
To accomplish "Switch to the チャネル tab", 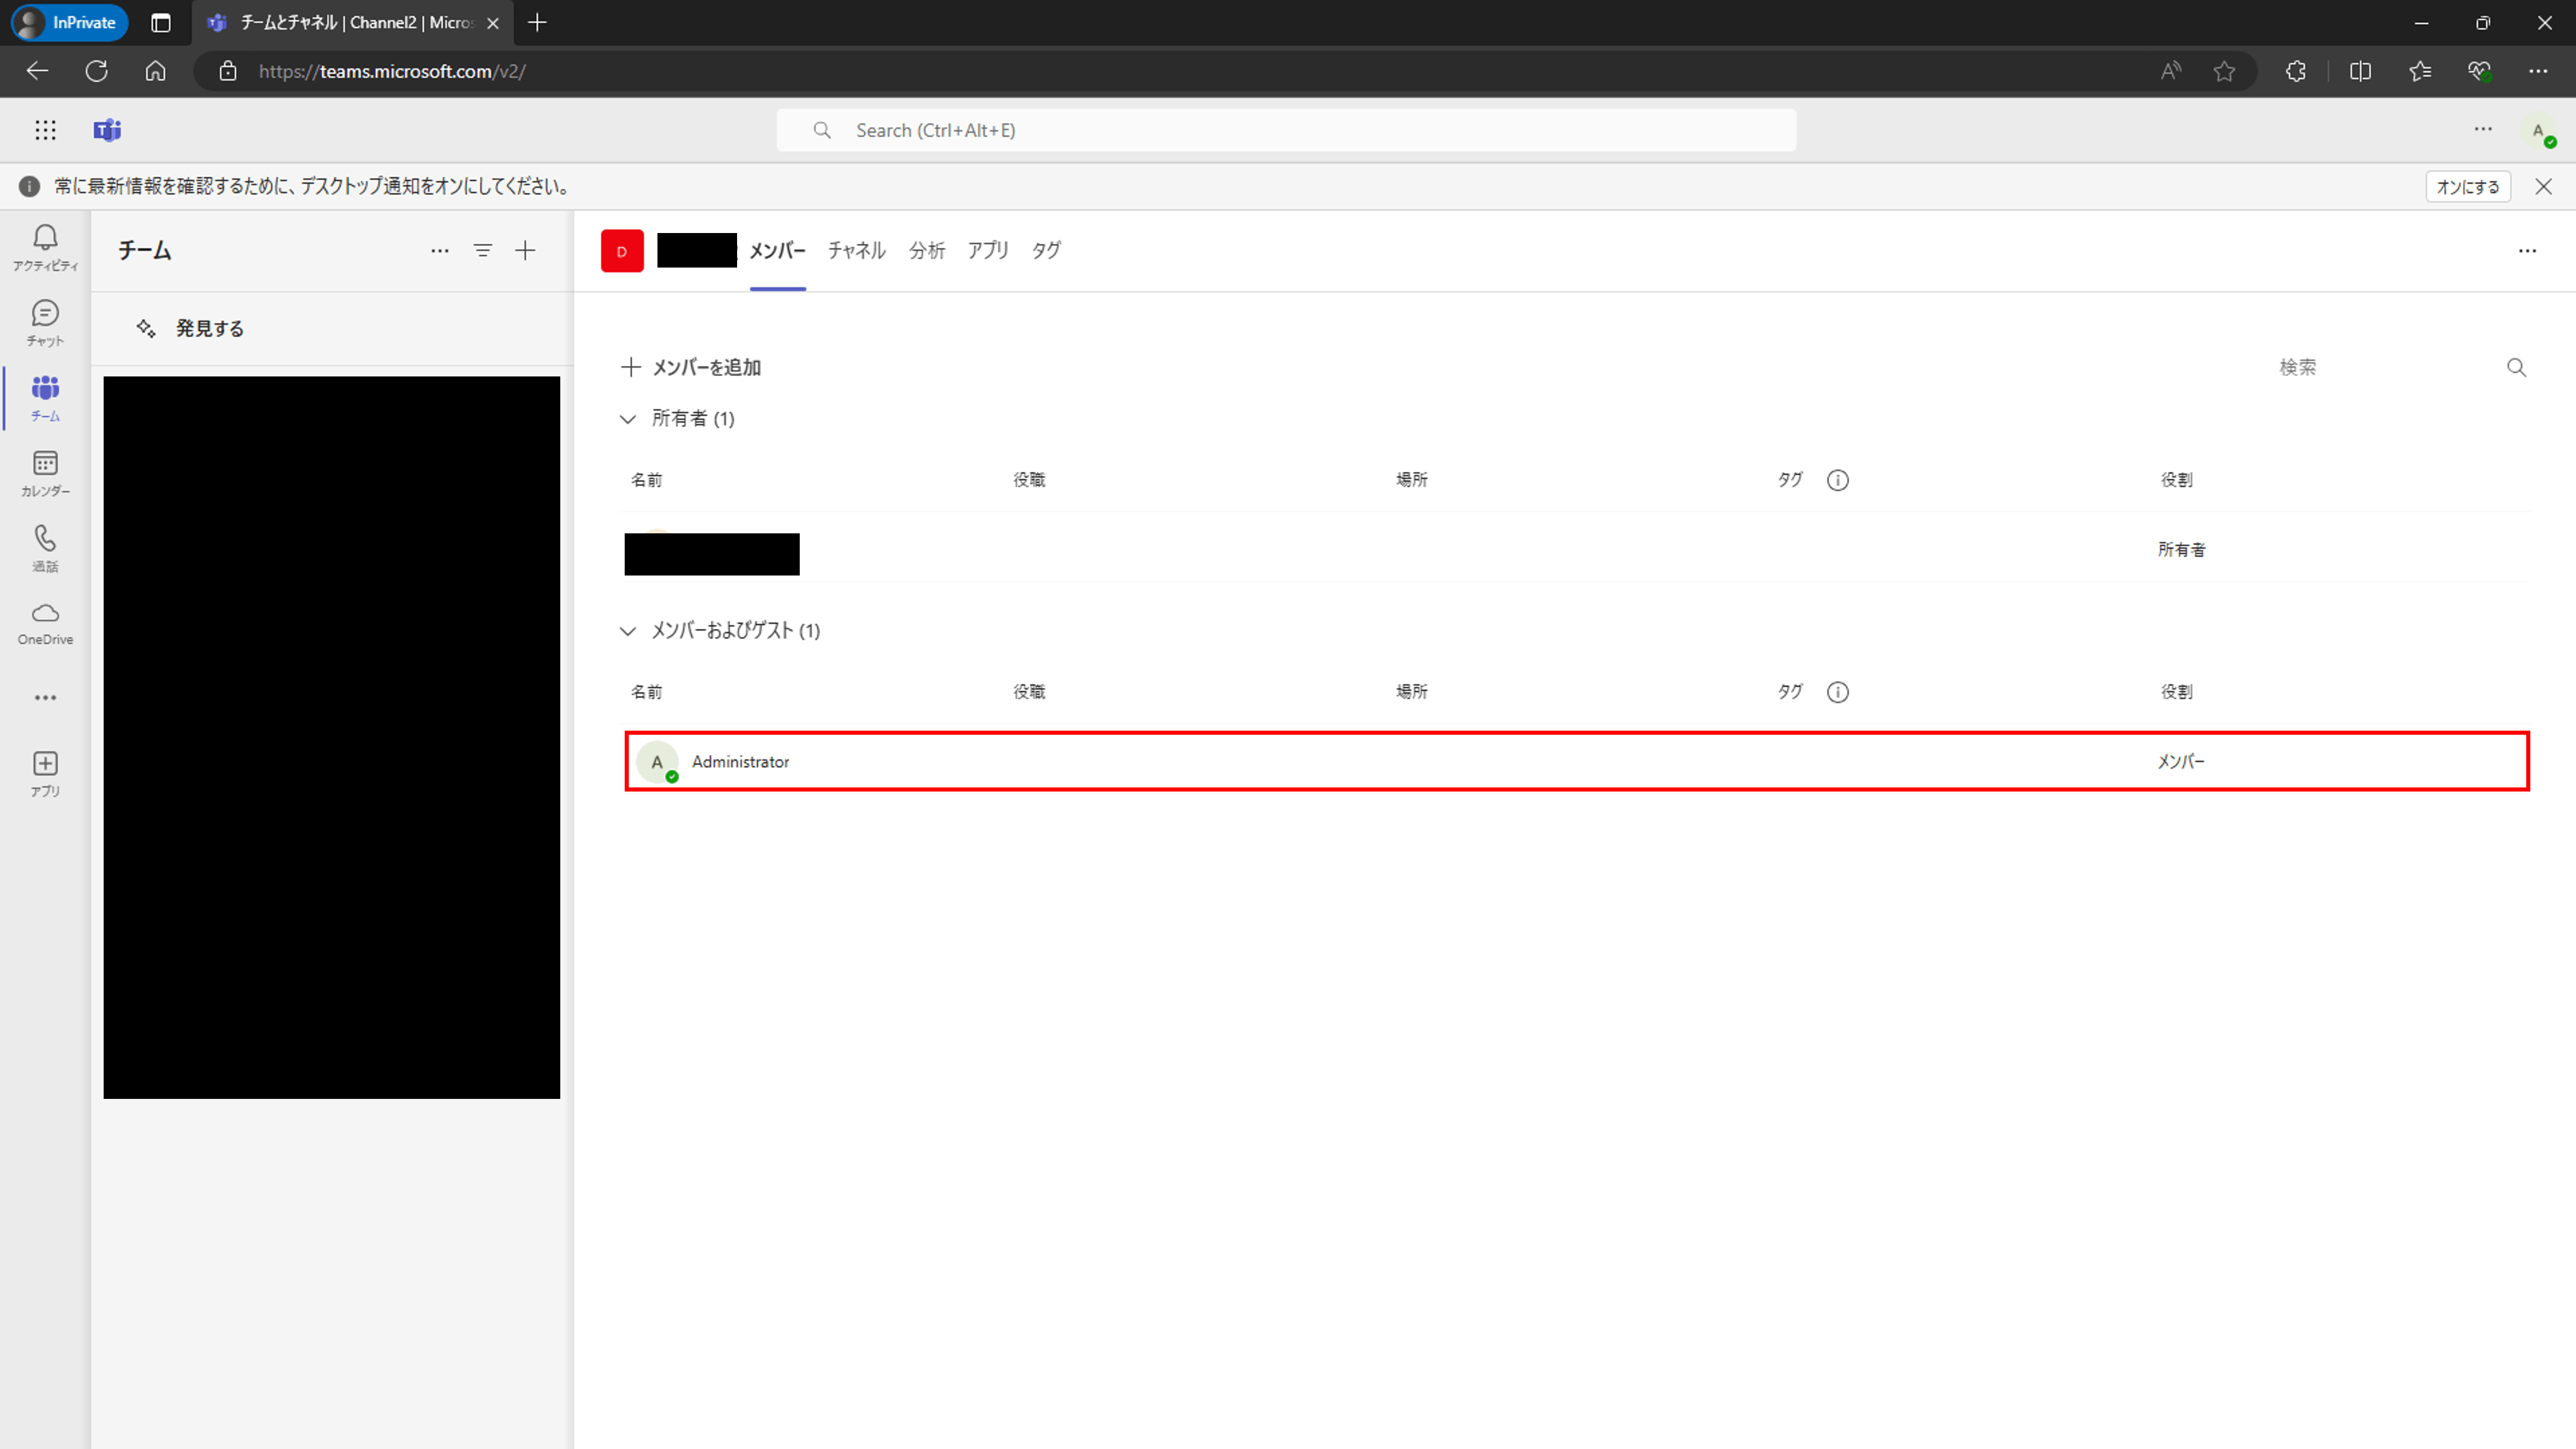I will click(856, 250).
